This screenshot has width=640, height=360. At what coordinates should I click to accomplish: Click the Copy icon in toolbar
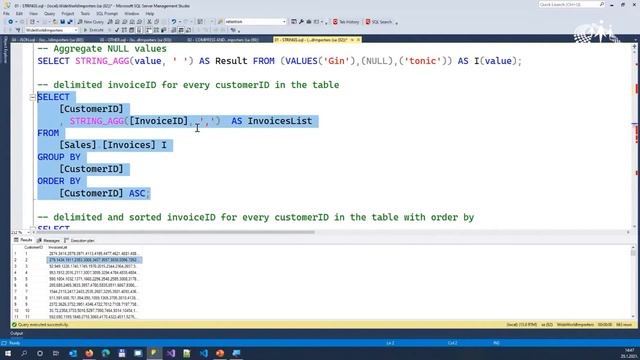point(157,22)
